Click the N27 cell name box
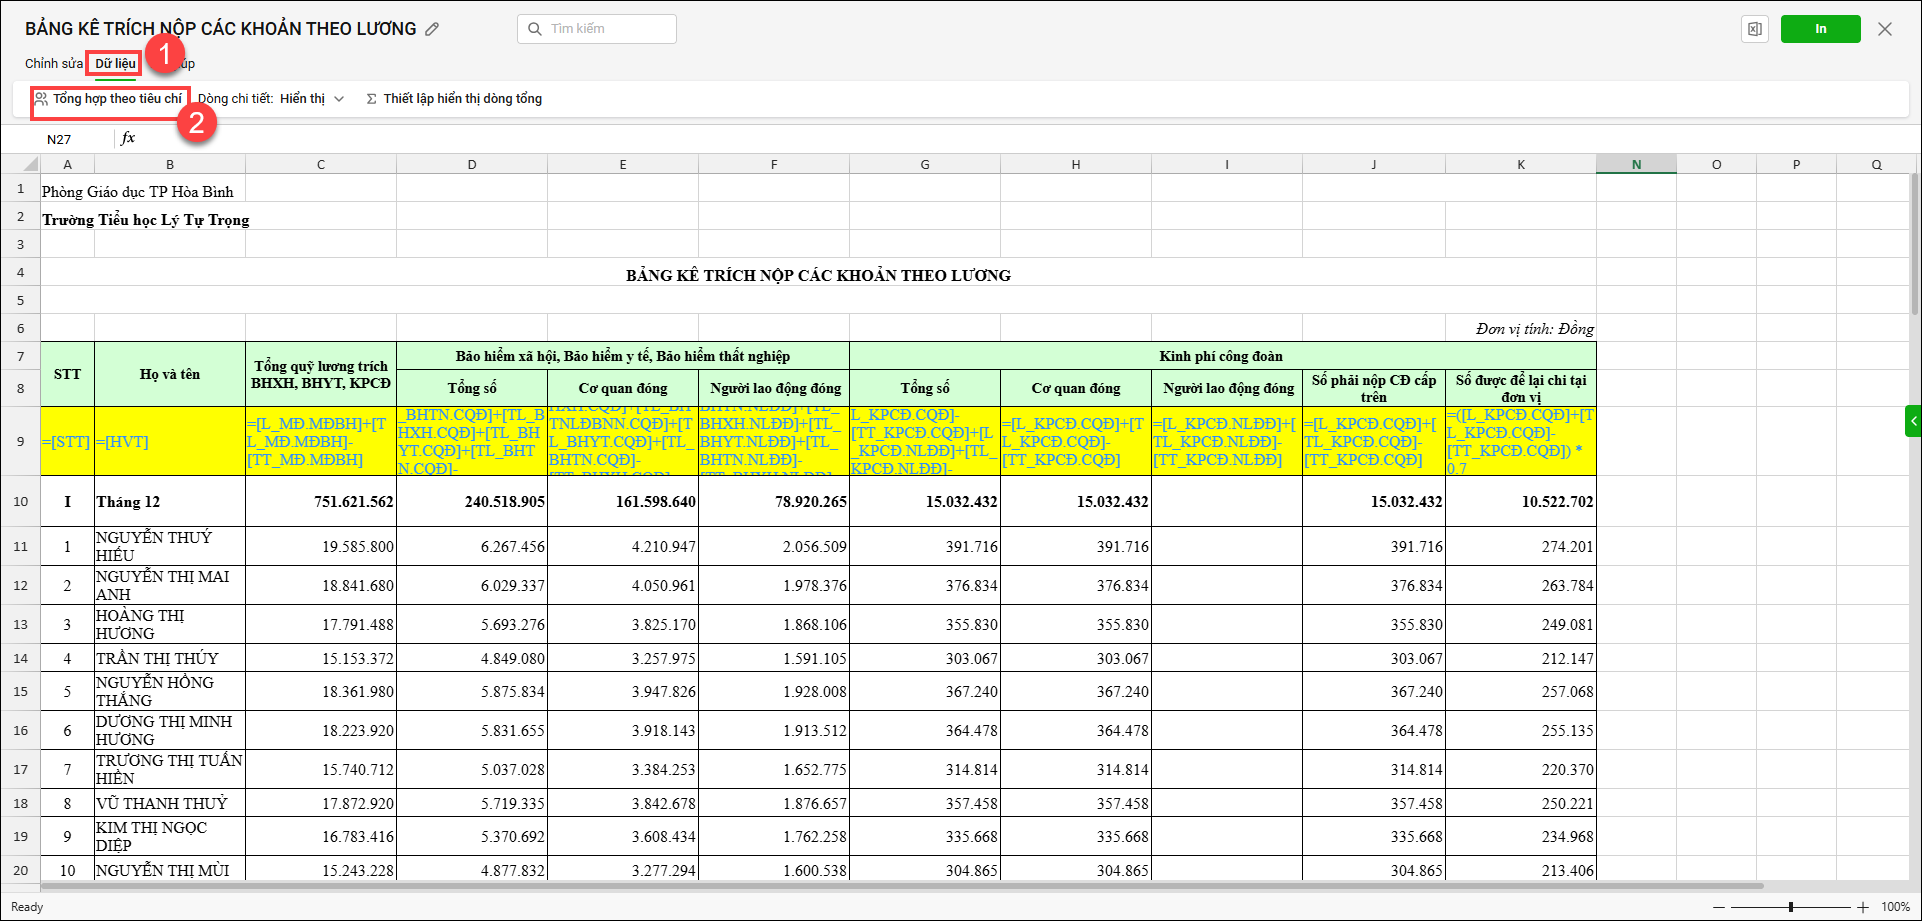Screen dimensions: 1922x921 coord(60,139)
